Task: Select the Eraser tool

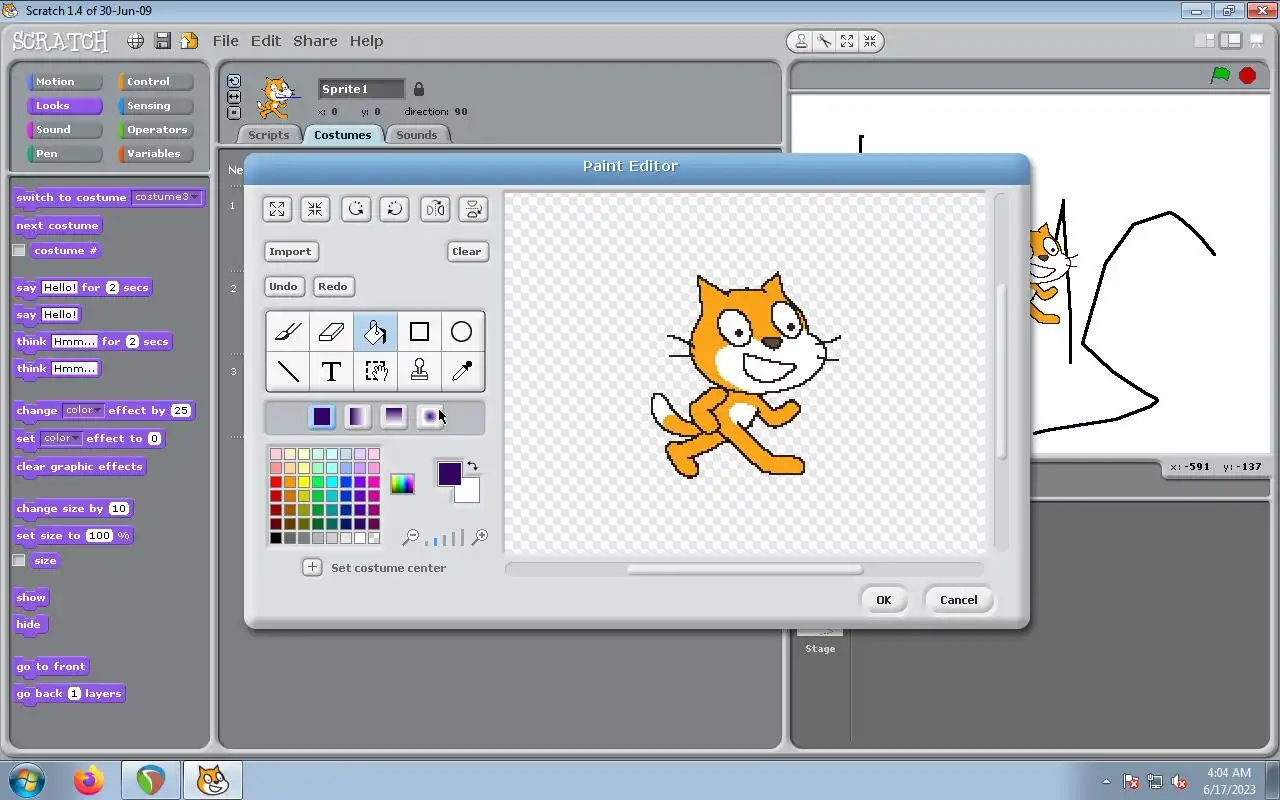Action: 331,332
